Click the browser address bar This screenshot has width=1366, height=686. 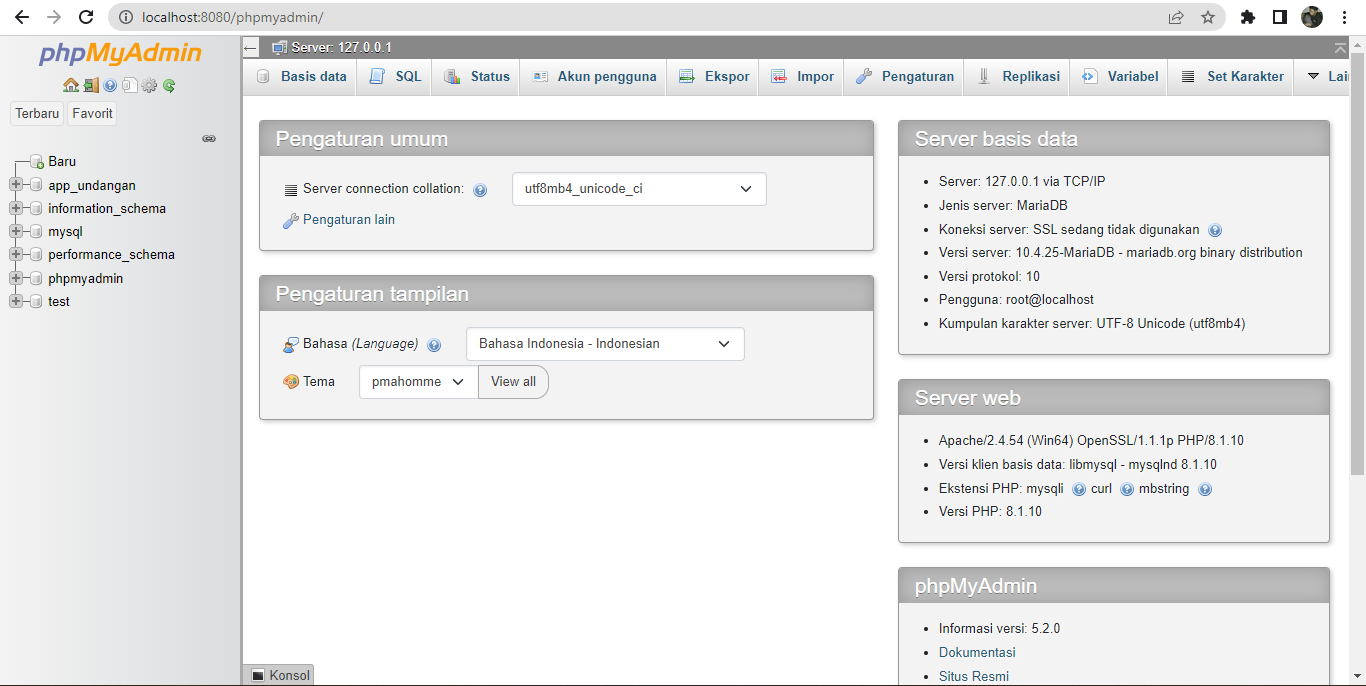(x=640, y=17)
